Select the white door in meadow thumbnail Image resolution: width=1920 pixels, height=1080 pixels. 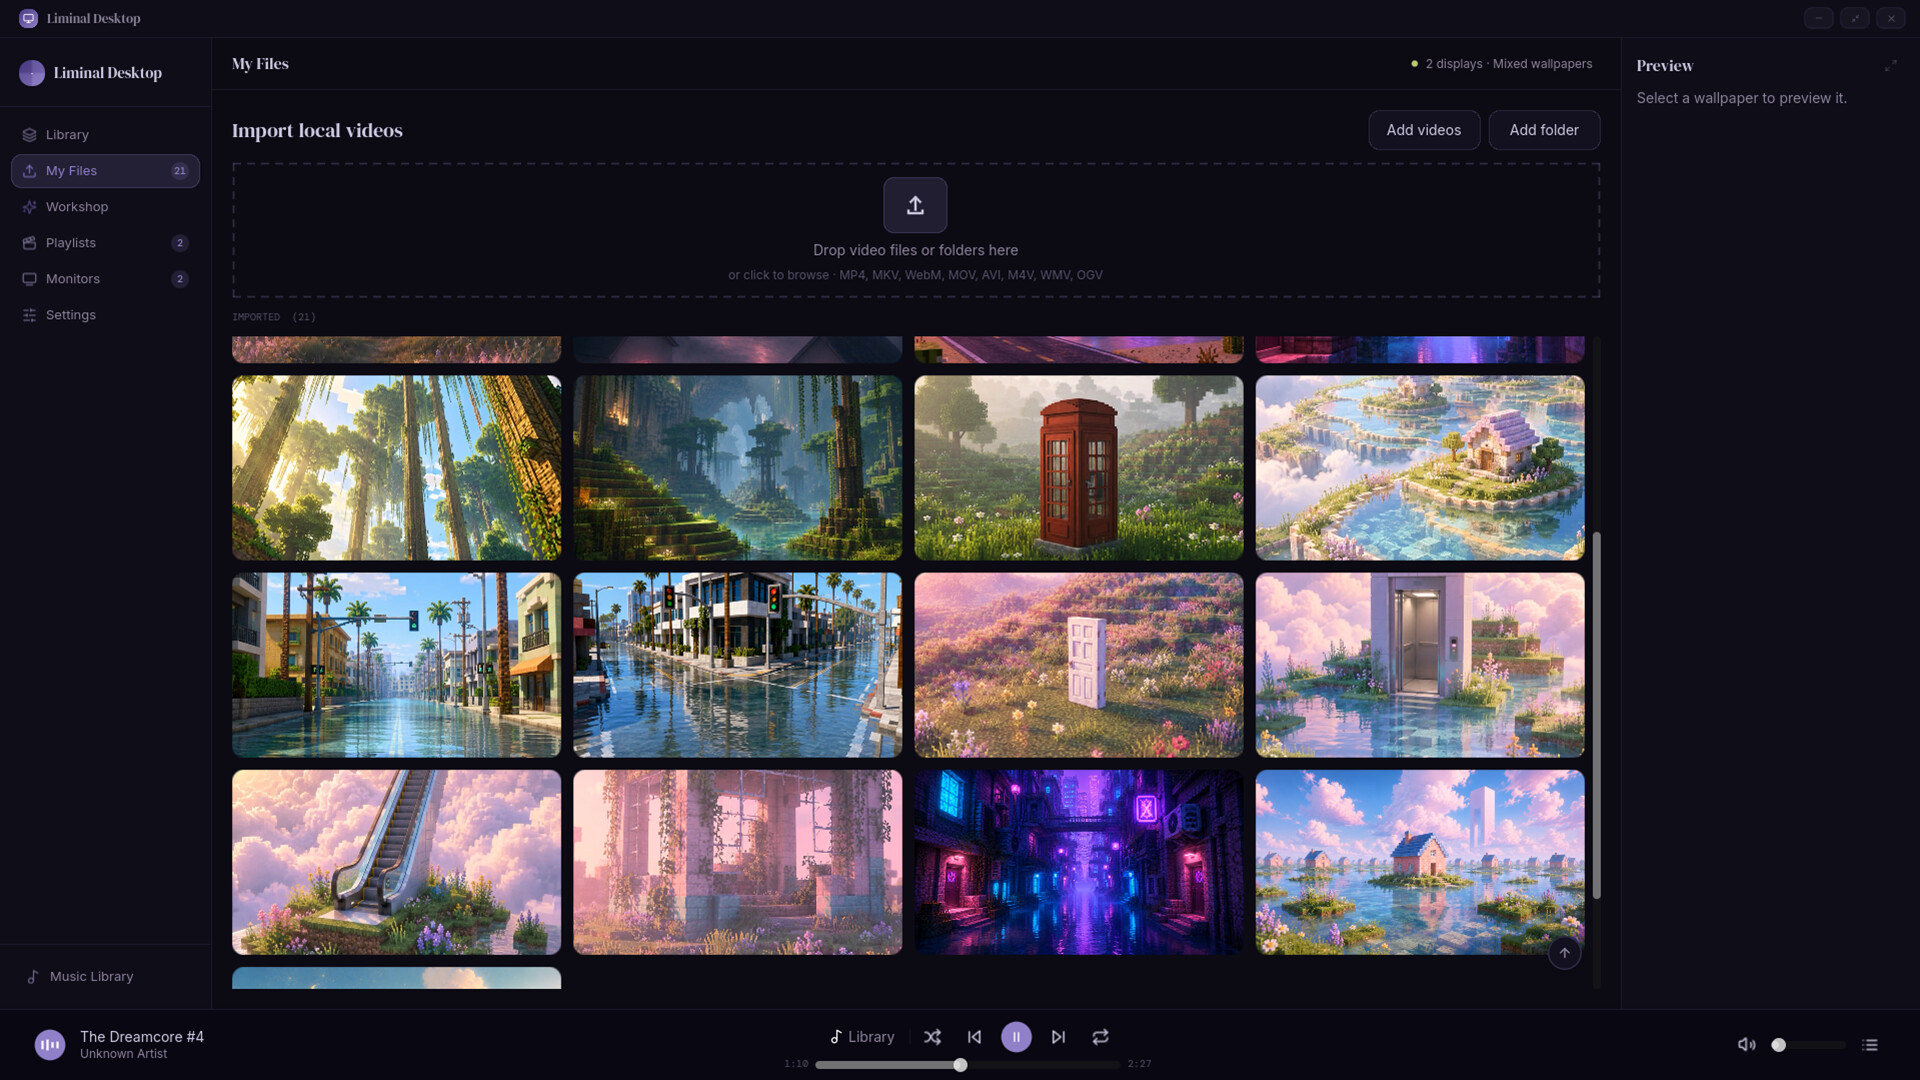pyautogui.click(x=1078, y=665)
